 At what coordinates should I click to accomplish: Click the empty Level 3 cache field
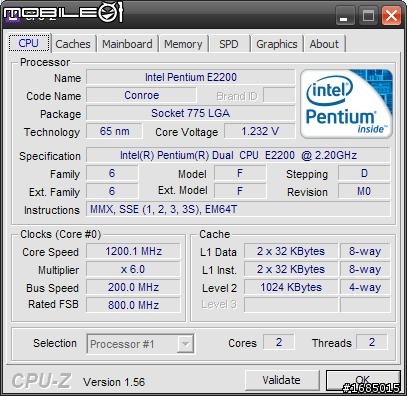click(x=291, y=305)
